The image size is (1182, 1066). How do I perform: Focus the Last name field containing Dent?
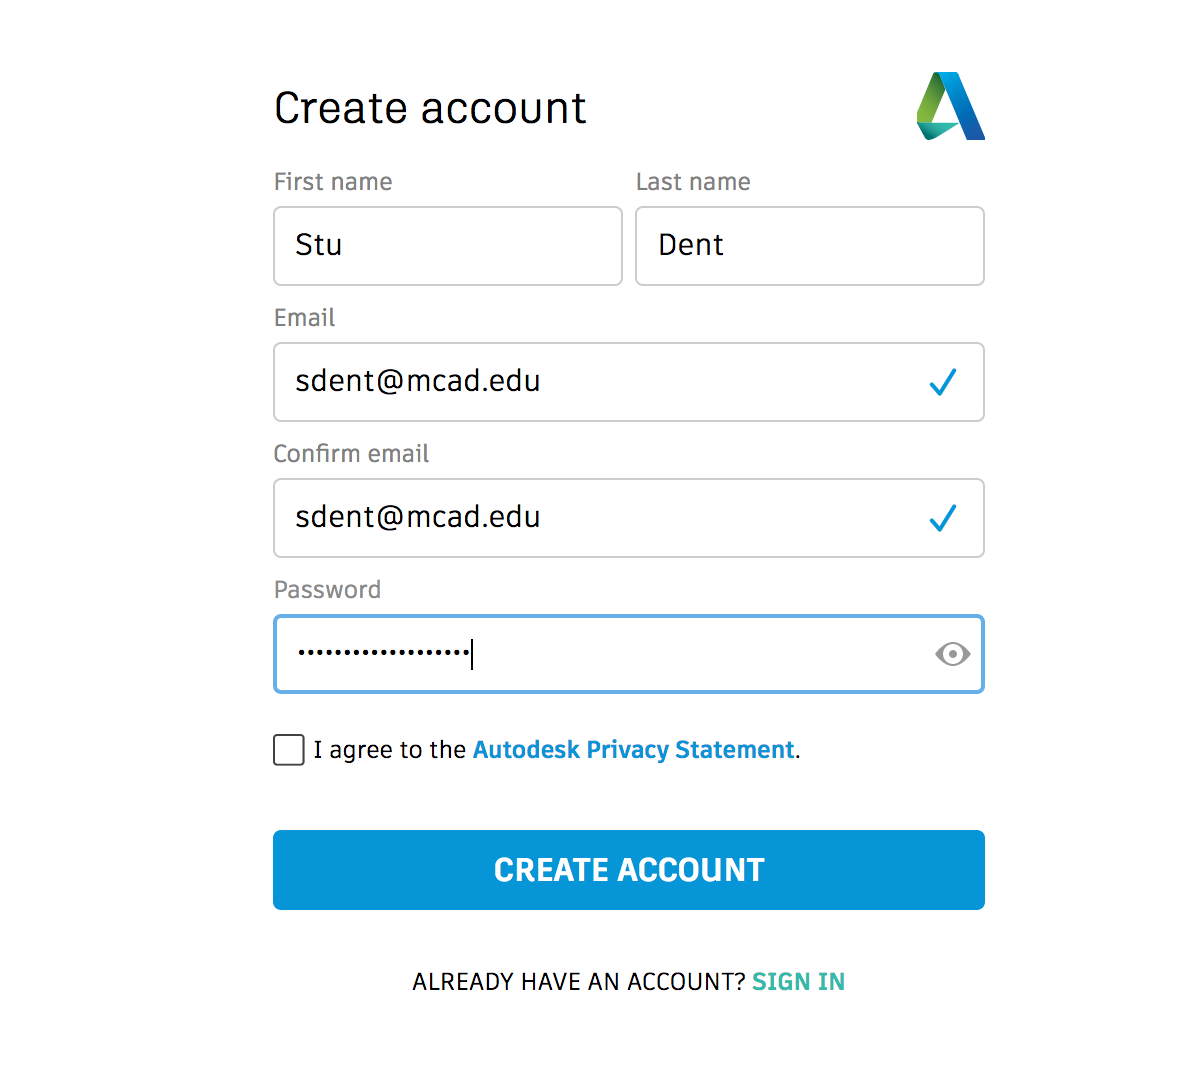click(x=810, y=246)
